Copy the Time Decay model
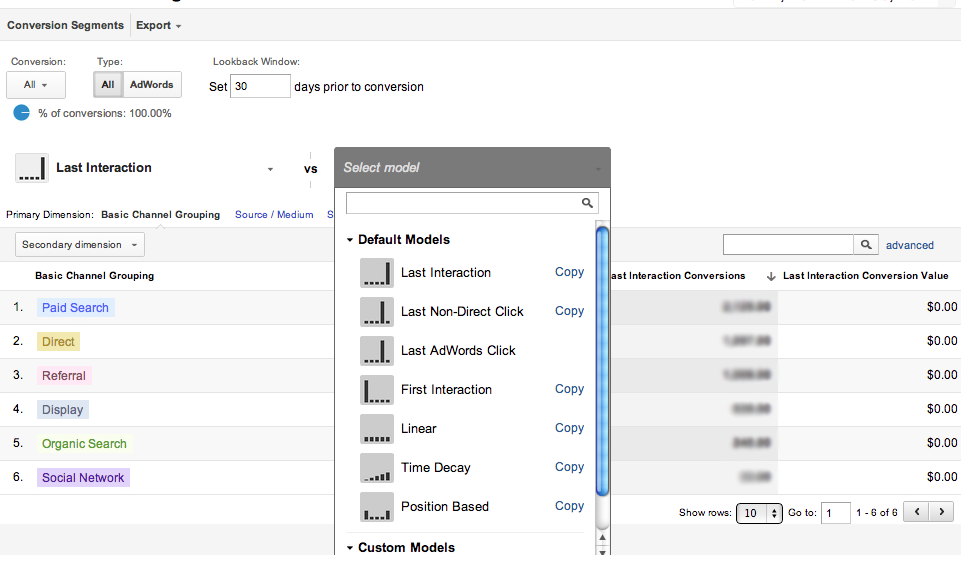This screenshot has width=977, height=575. click(x=569, y=467)
